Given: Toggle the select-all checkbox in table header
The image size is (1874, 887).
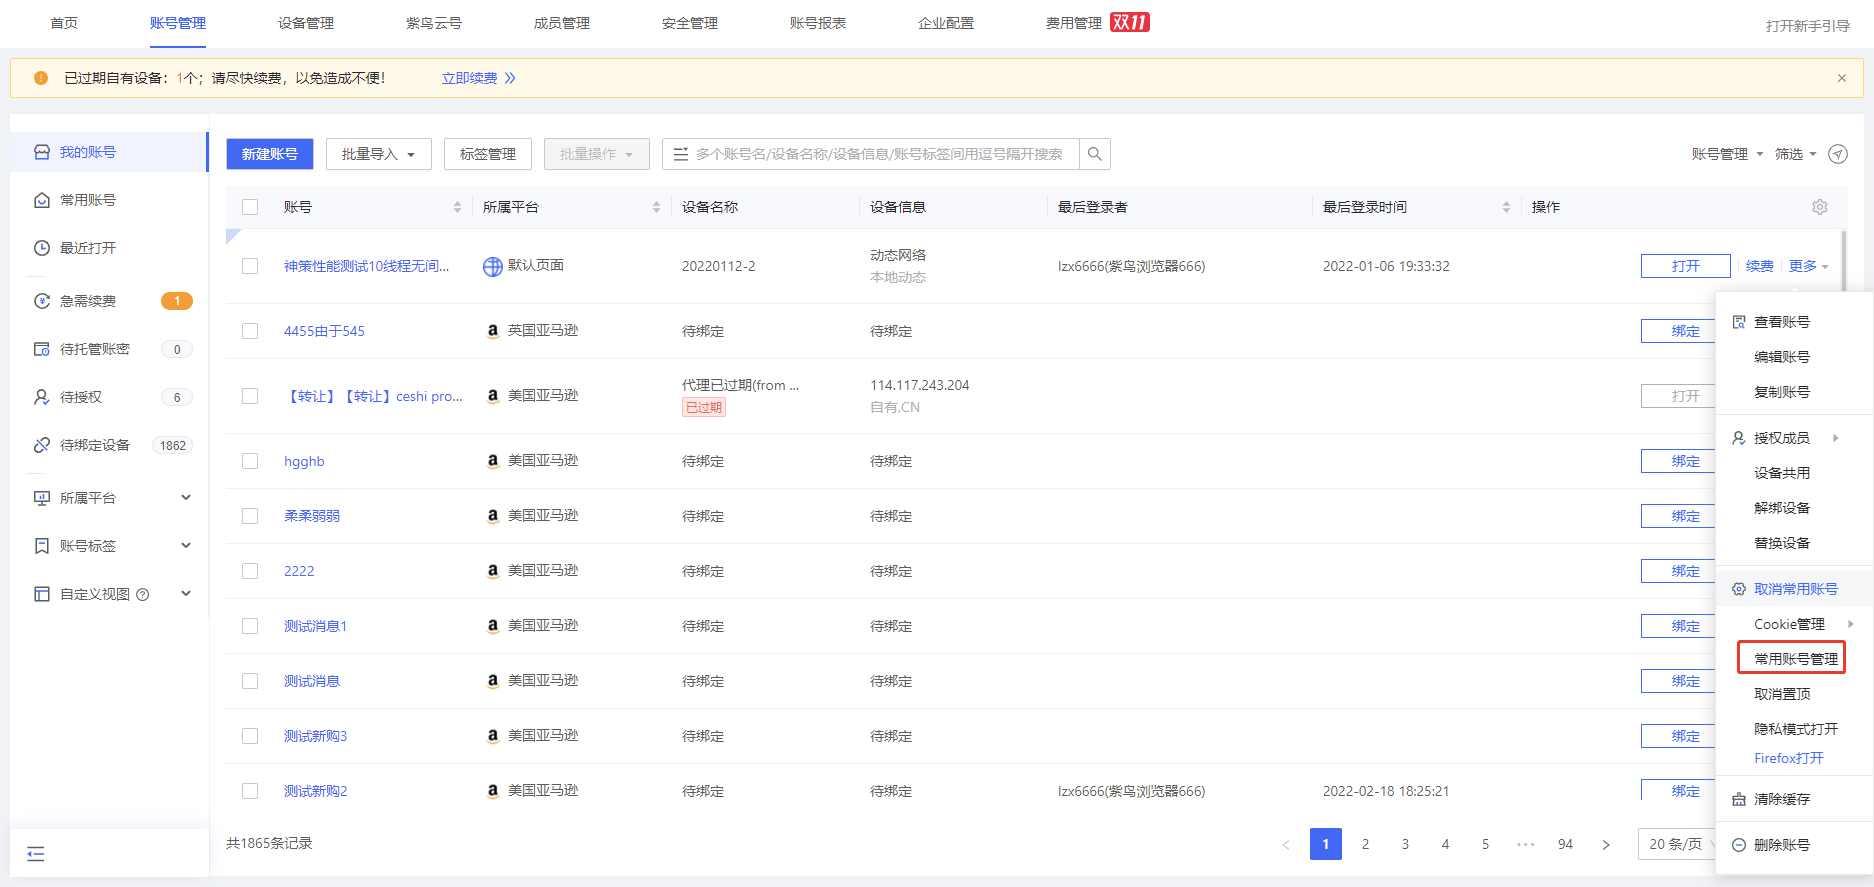Looking at the screenshot, I should [x=250, y=207].
